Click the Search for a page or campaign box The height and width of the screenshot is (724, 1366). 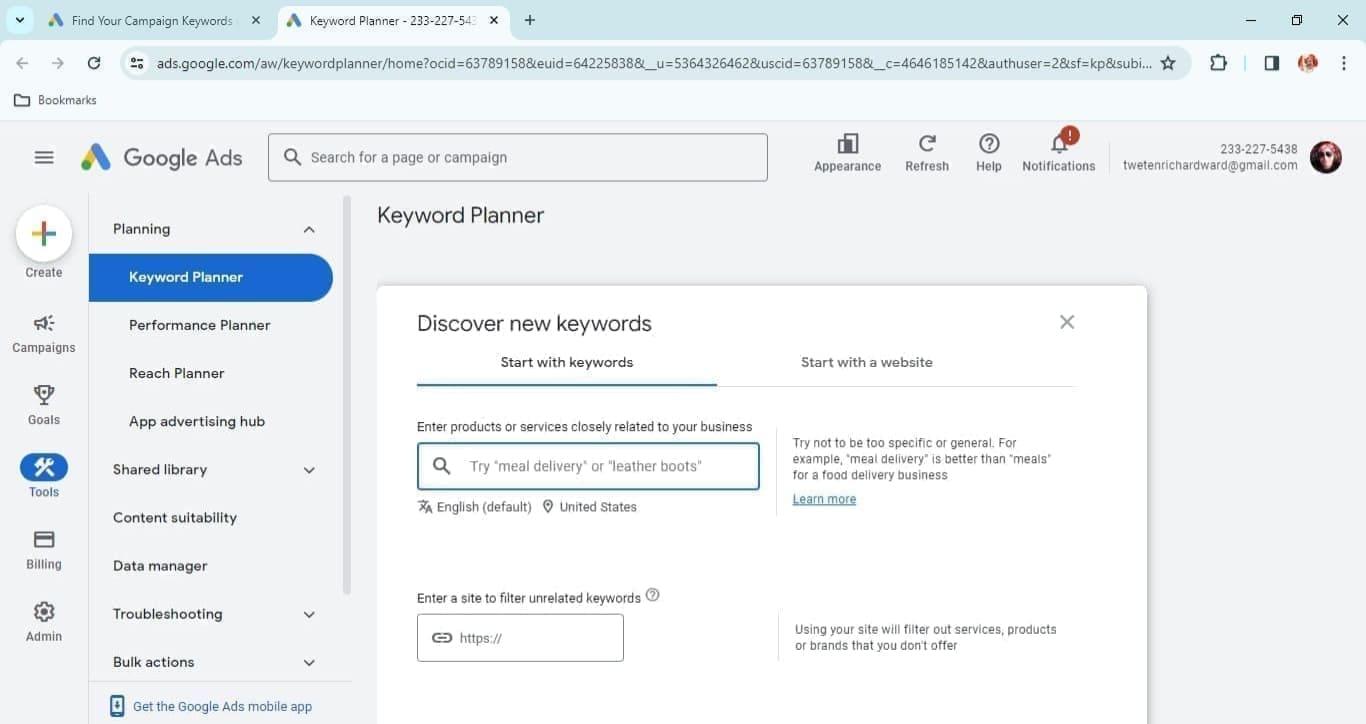[x=518, y=157]
